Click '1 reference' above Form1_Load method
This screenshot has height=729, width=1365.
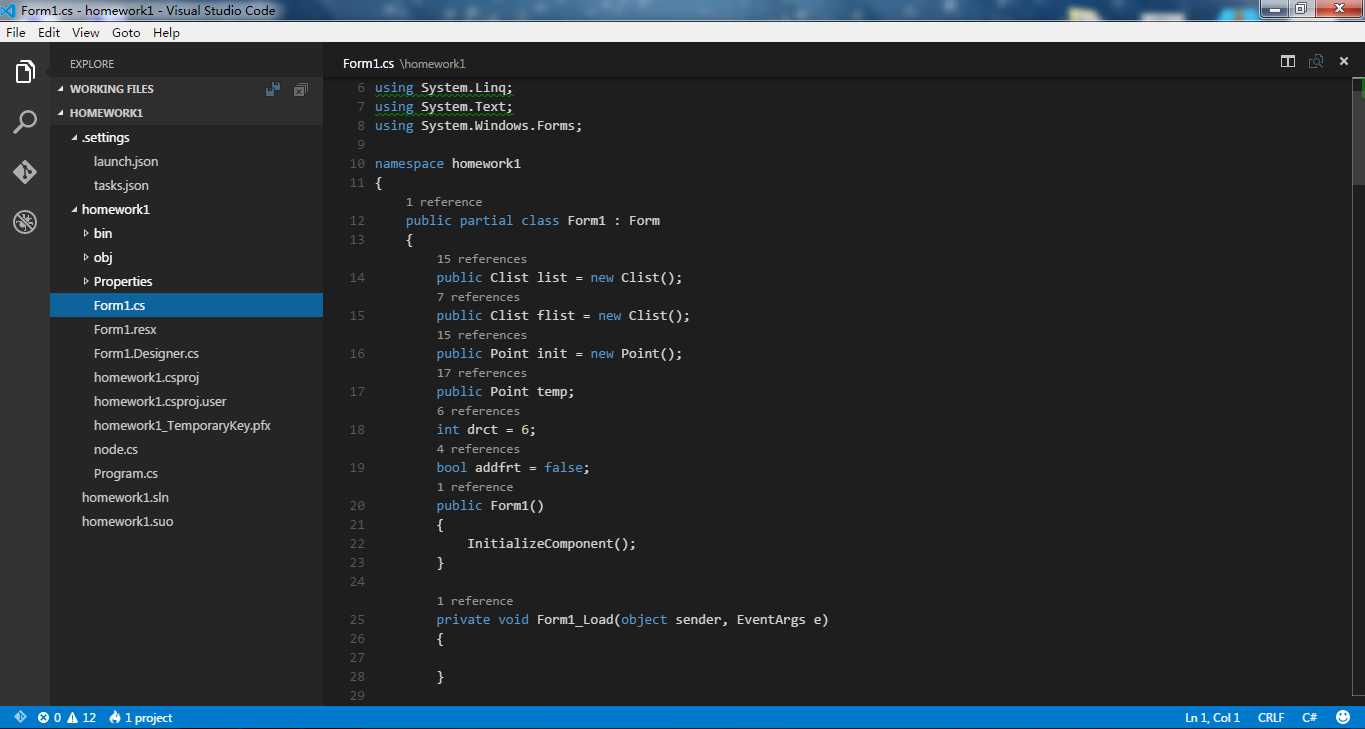474,601
